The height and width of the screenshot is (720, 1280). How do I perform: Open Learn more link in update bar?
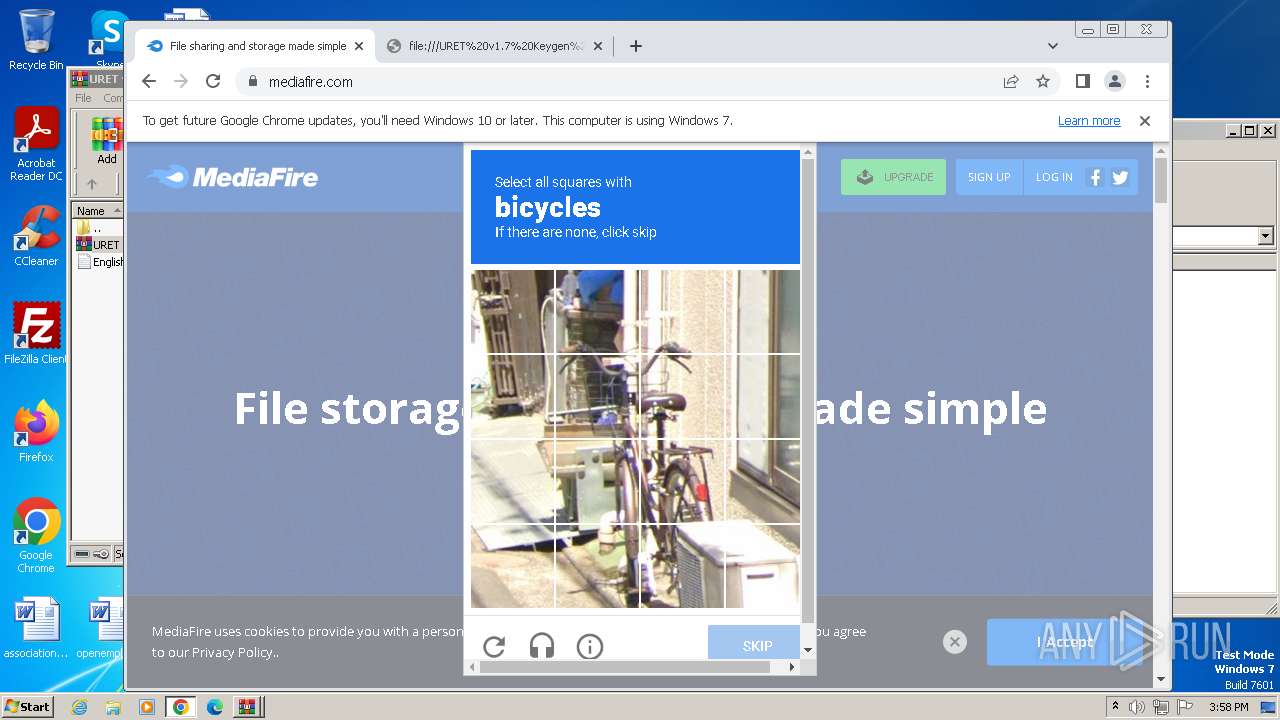pyautogui.click(x=1089, y=121)
